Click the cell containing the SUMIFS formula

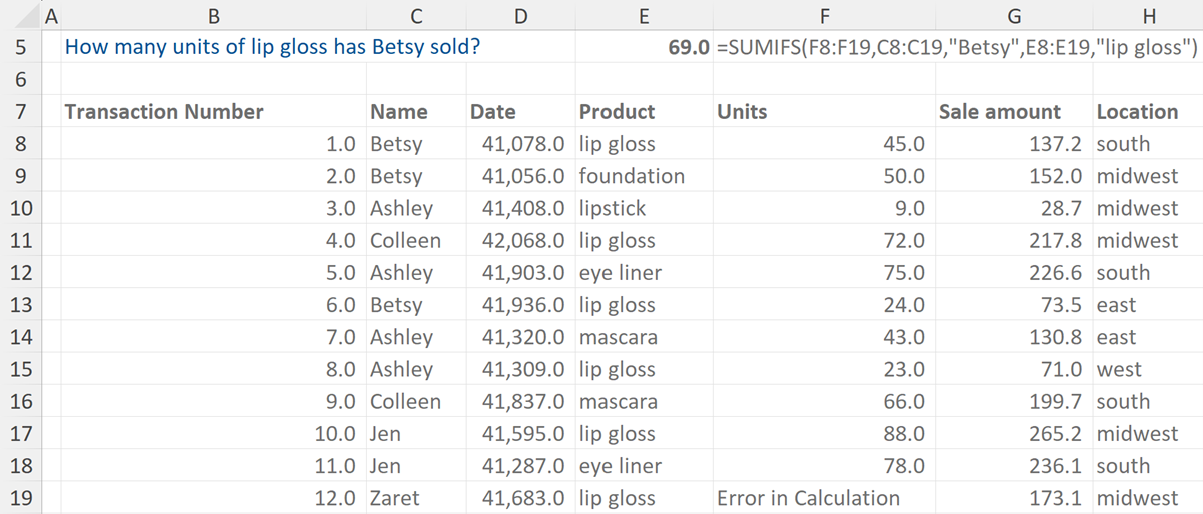(x=956, y=47)
